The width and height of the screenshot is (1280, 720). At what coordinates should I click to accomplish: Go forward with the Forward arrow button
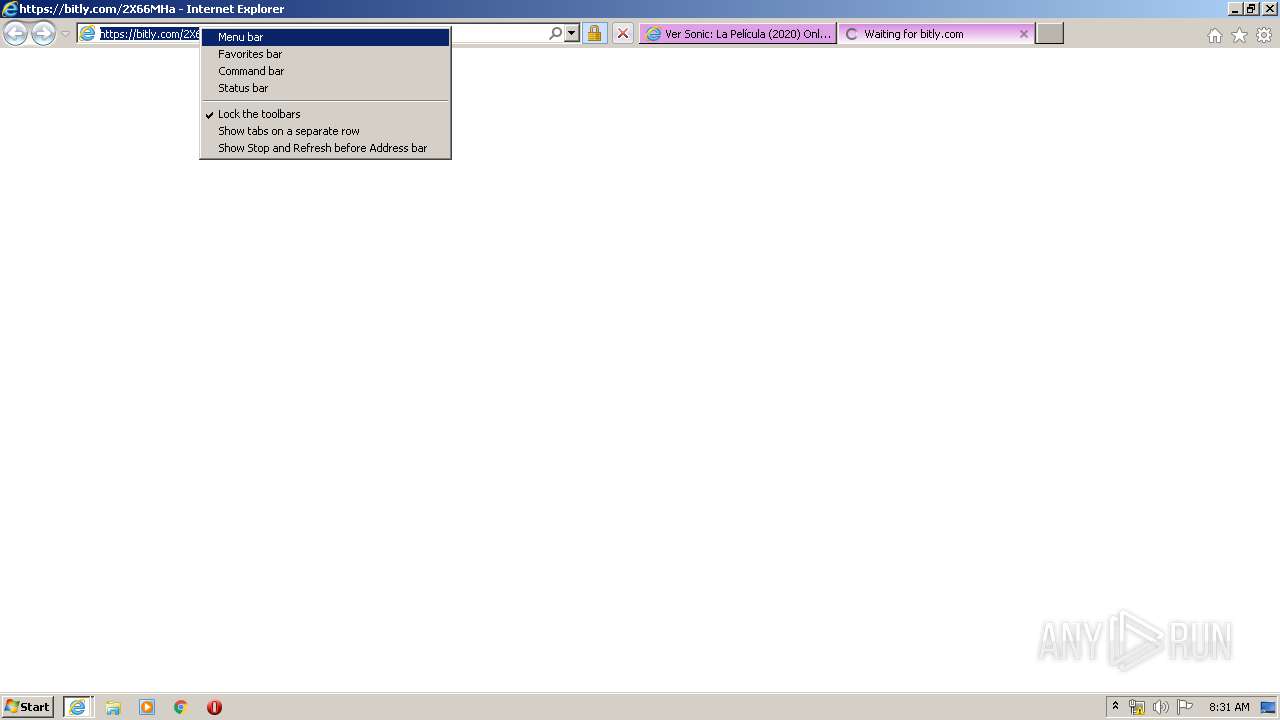click(43, 34)
